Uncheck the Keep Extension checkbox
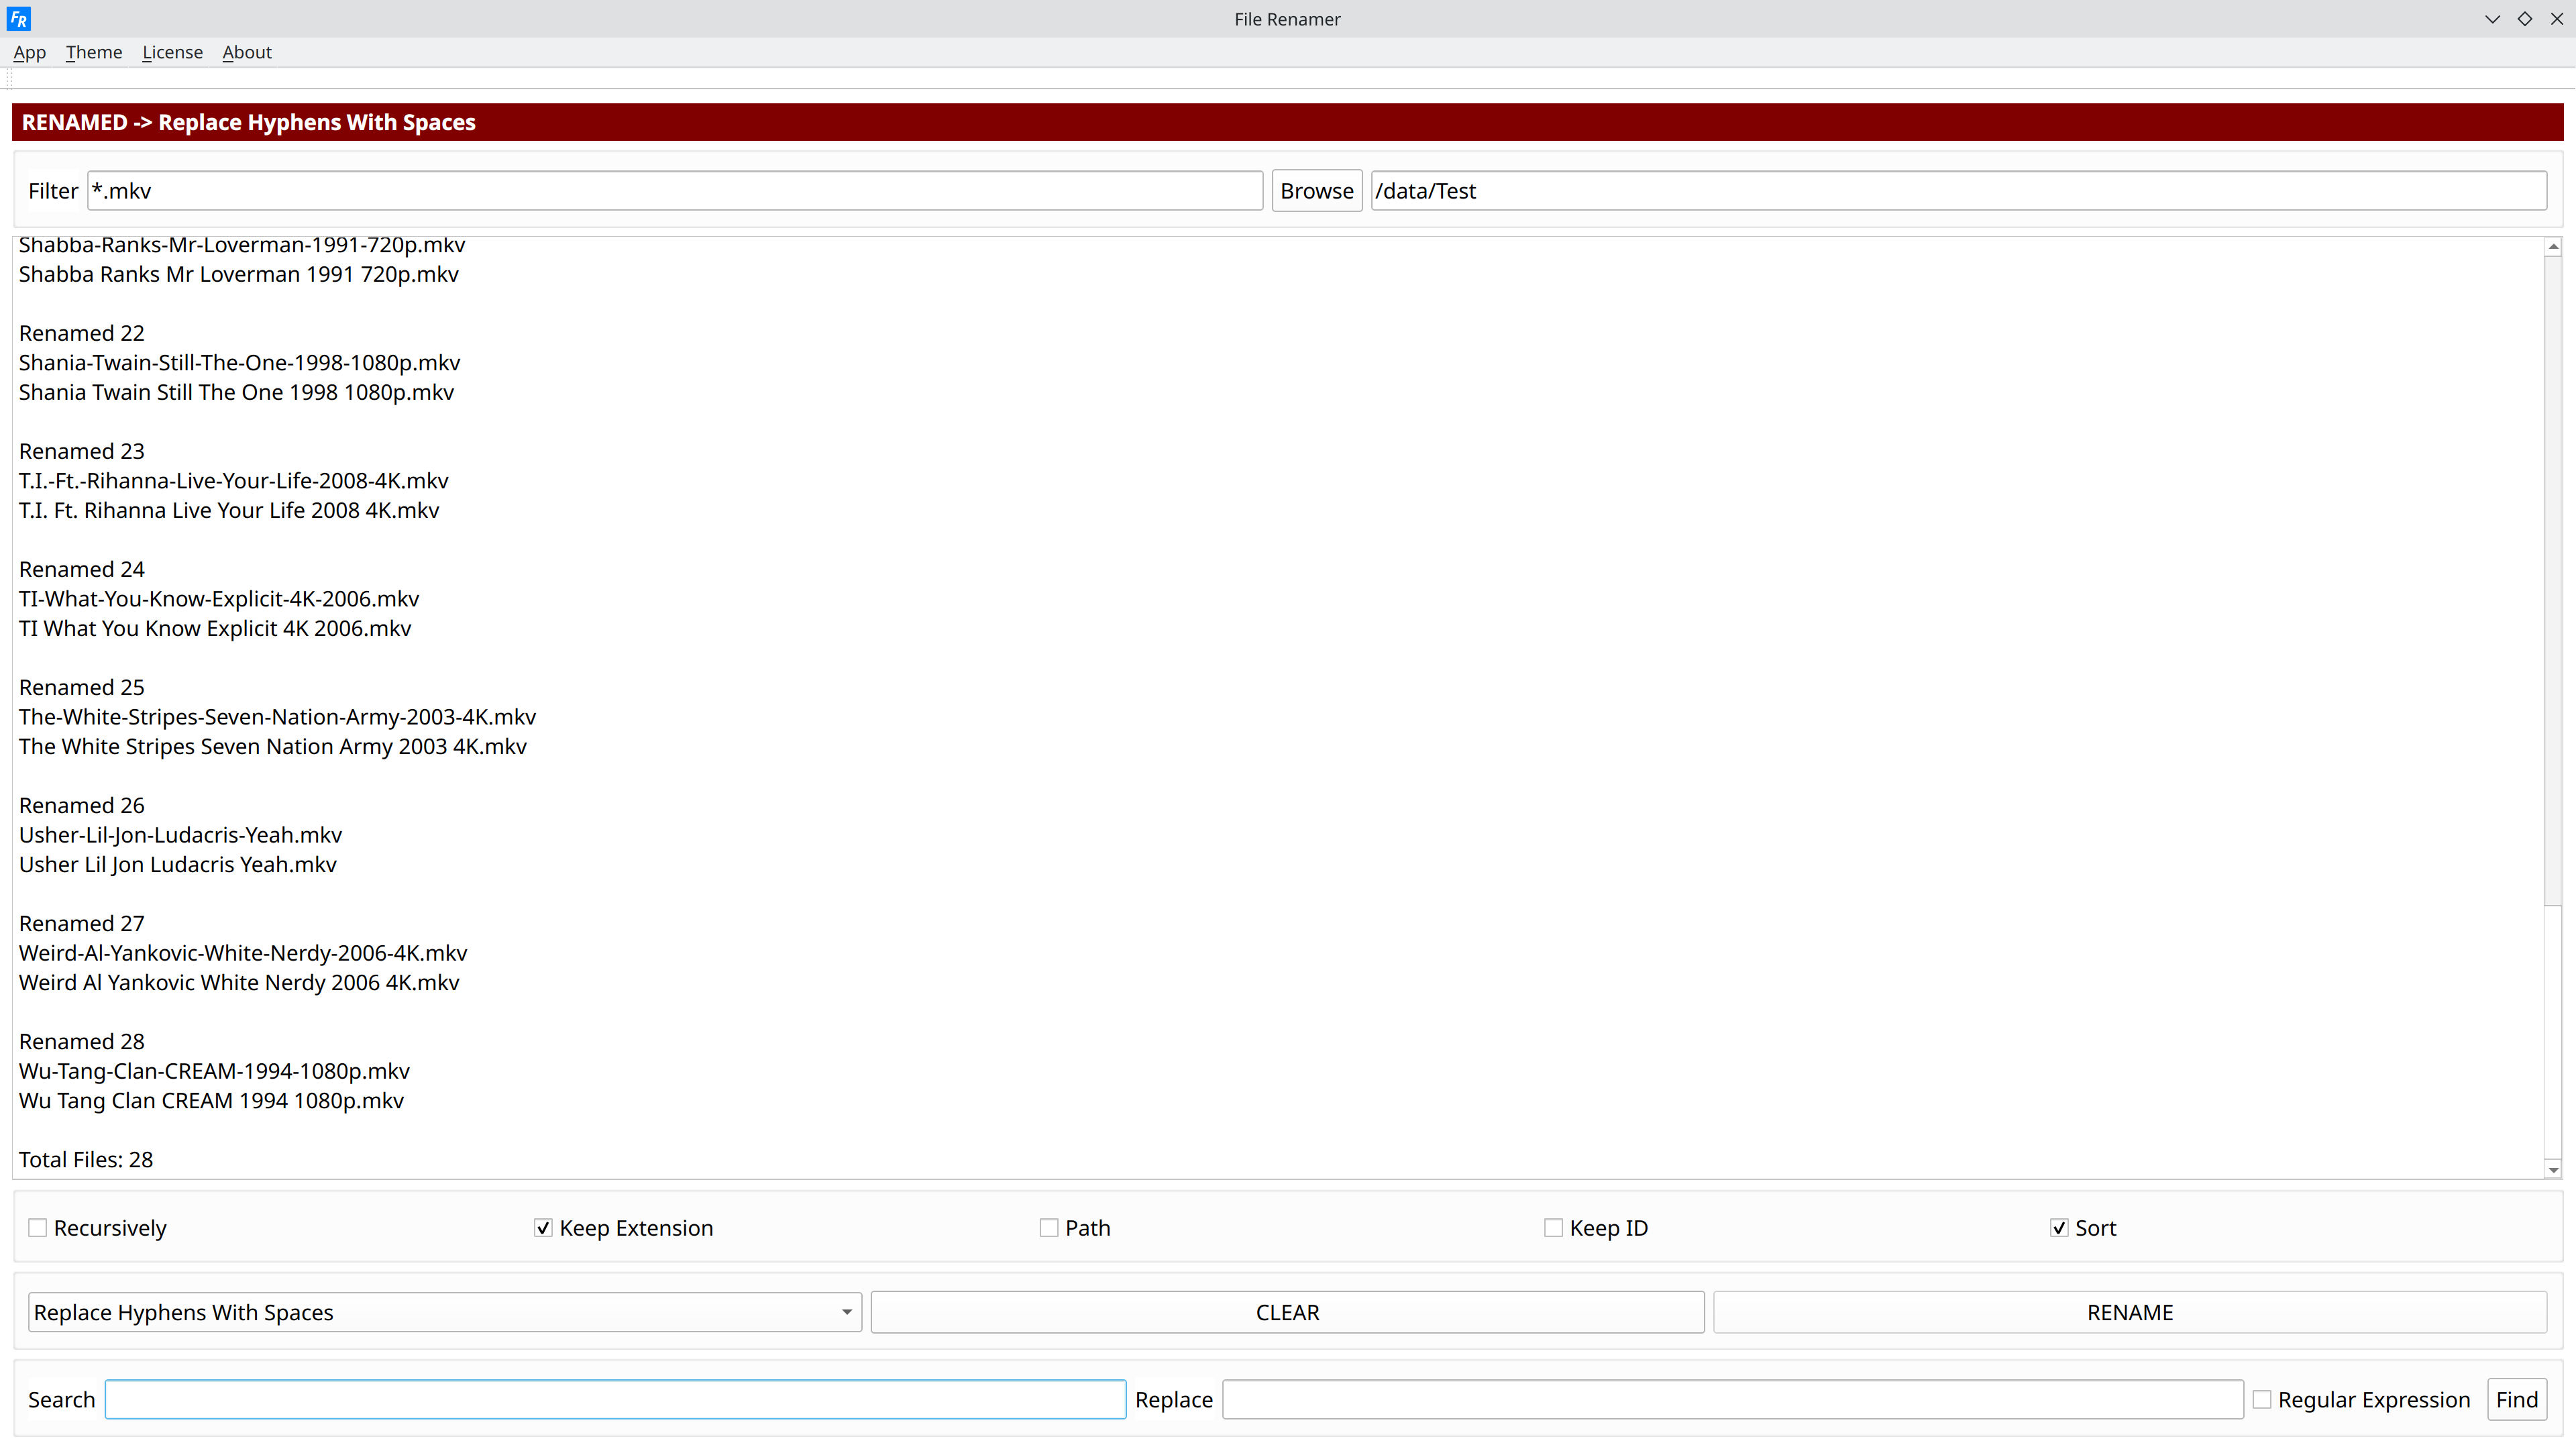2576x1449 pixels. tap(543, 1228)
